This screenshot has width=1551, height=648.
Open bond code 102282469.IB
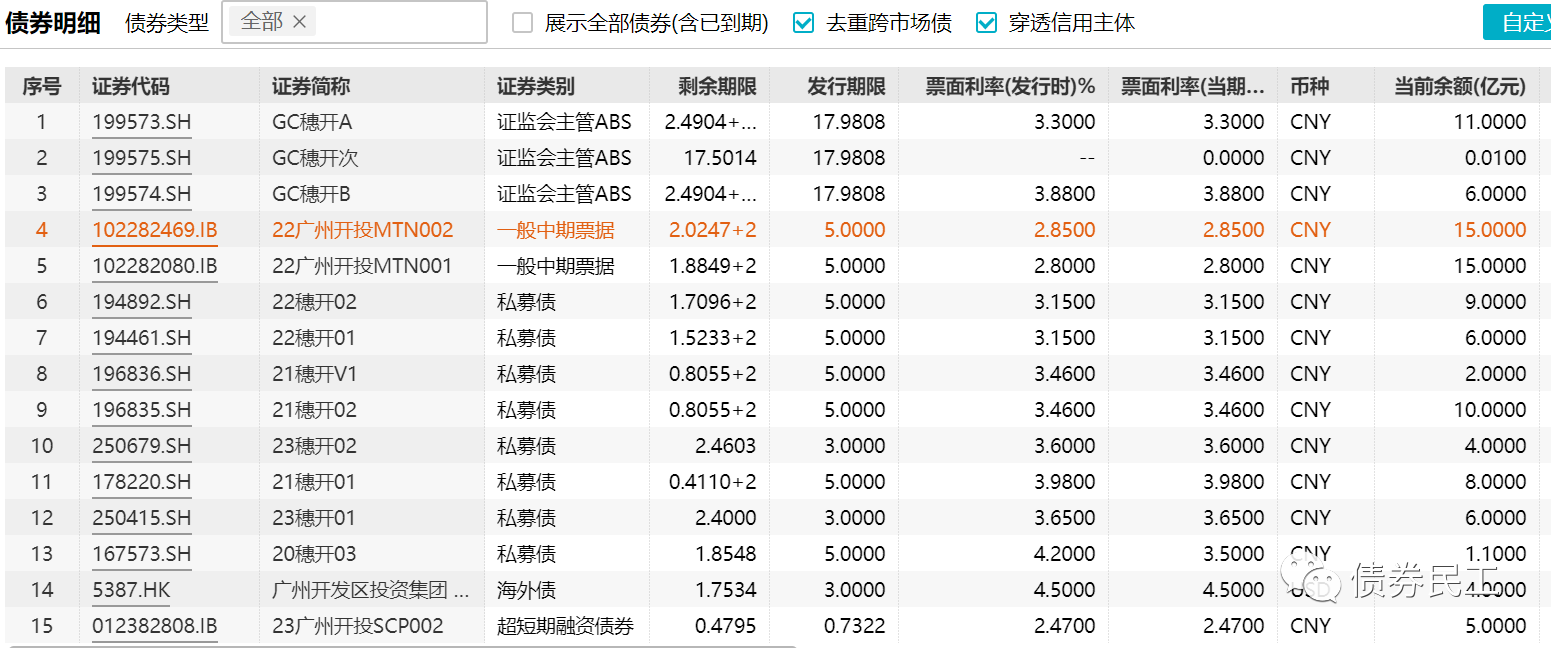154,230
